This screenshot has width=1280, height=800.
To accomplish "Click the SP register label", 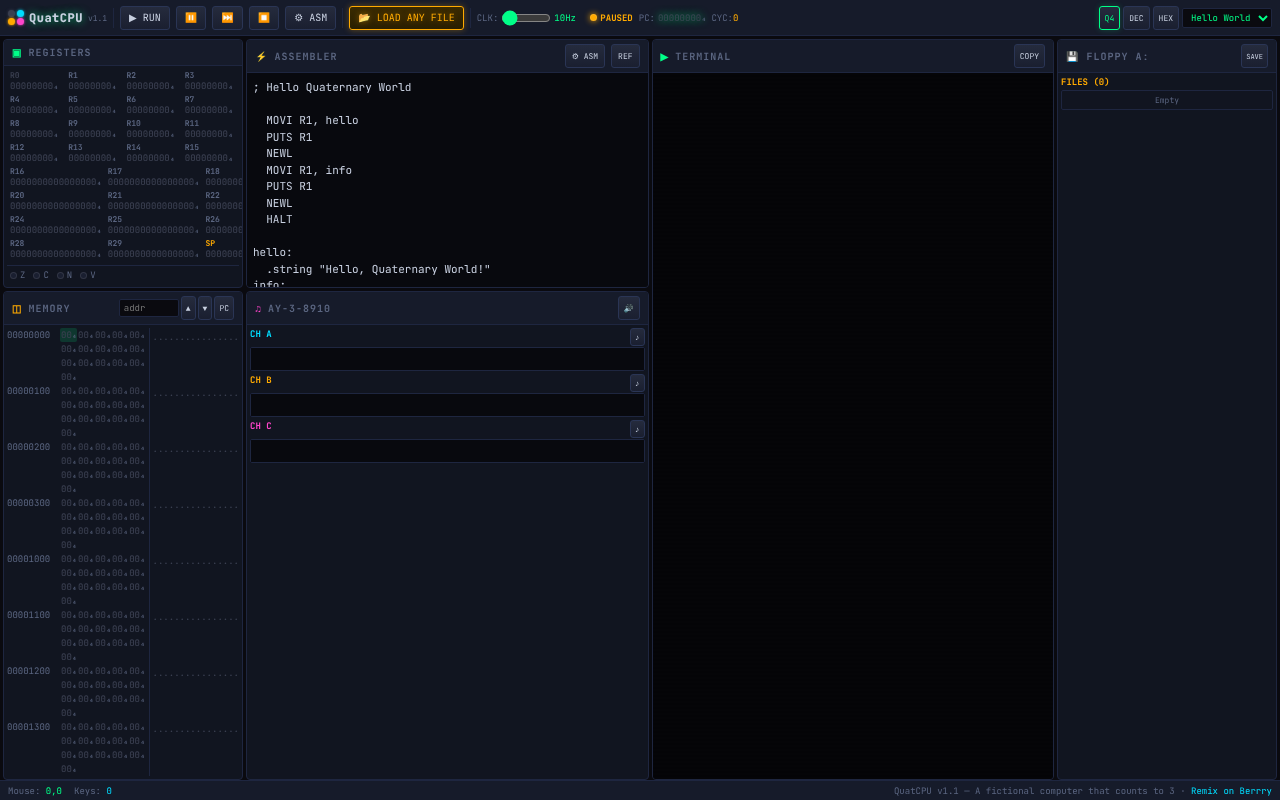I will [210, 244].
